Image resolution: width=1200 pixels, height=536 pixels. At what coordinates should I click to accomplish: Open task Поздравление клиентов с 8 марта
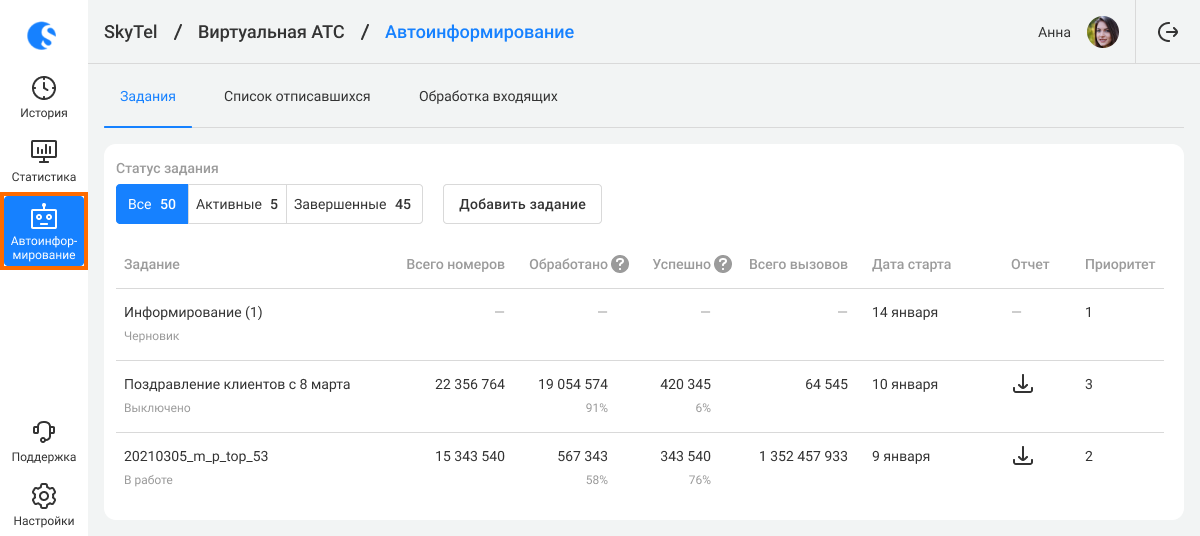tap(237, 384)
